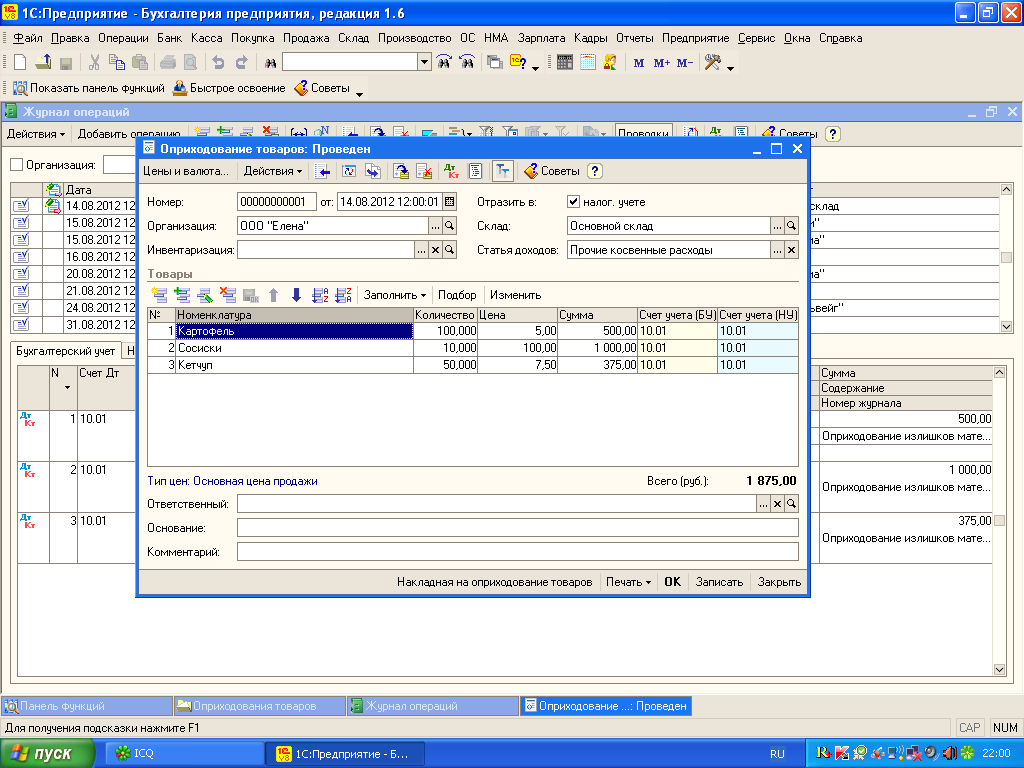Click the magnifier open icon beside Склад field
The image size is (1024, 768).
tap(791, 226)
